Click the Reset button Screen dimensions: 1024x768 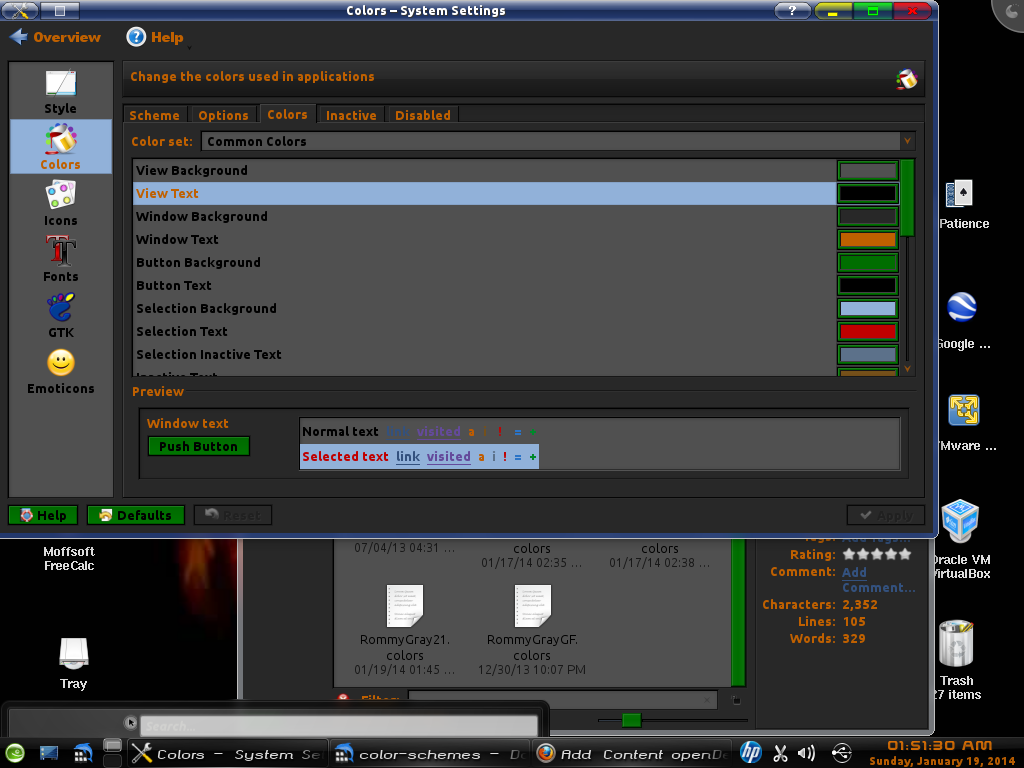point(233,515)
